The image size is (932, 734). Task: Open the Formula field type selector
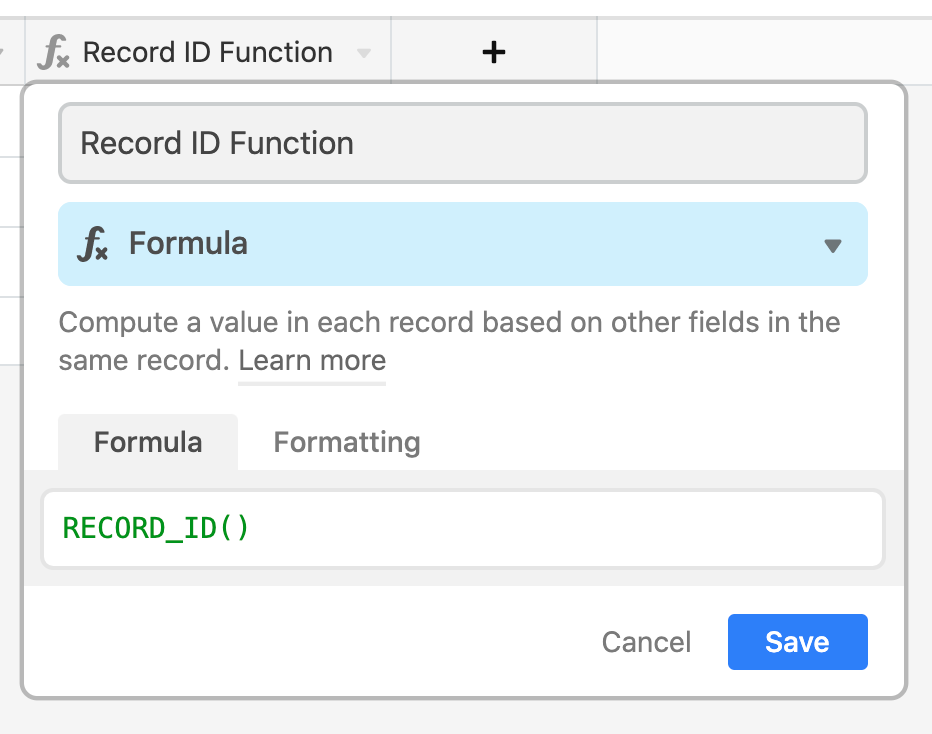pyautogui.click(x=463, y=244)
